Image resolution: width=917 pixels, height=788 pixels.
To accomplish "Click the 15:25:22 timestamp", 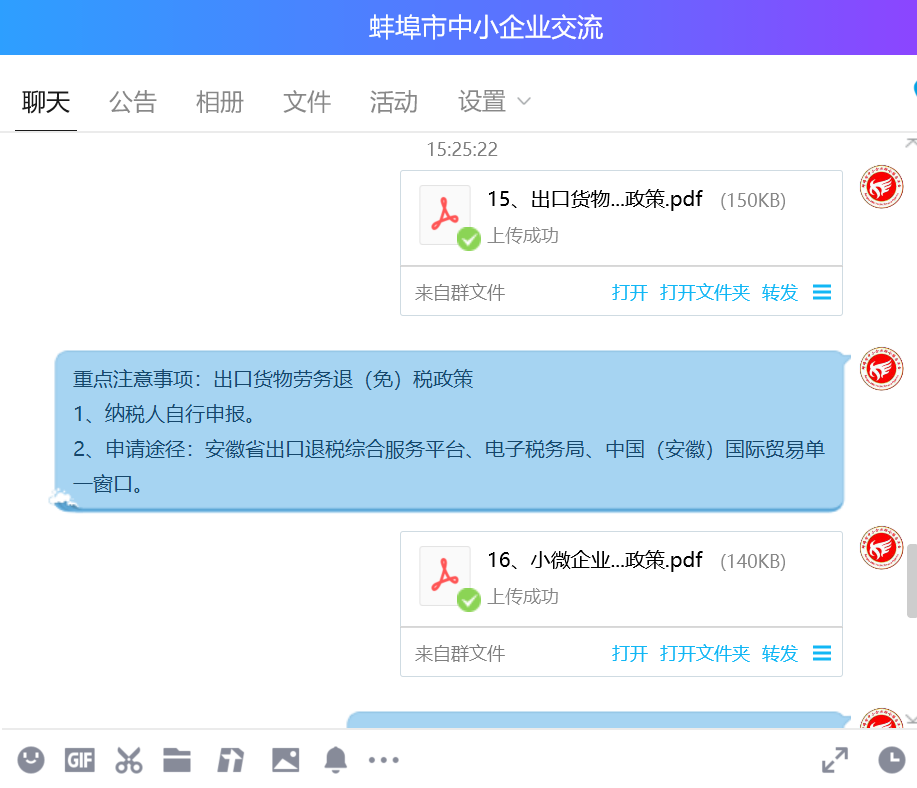I will [x=462, y=149].
